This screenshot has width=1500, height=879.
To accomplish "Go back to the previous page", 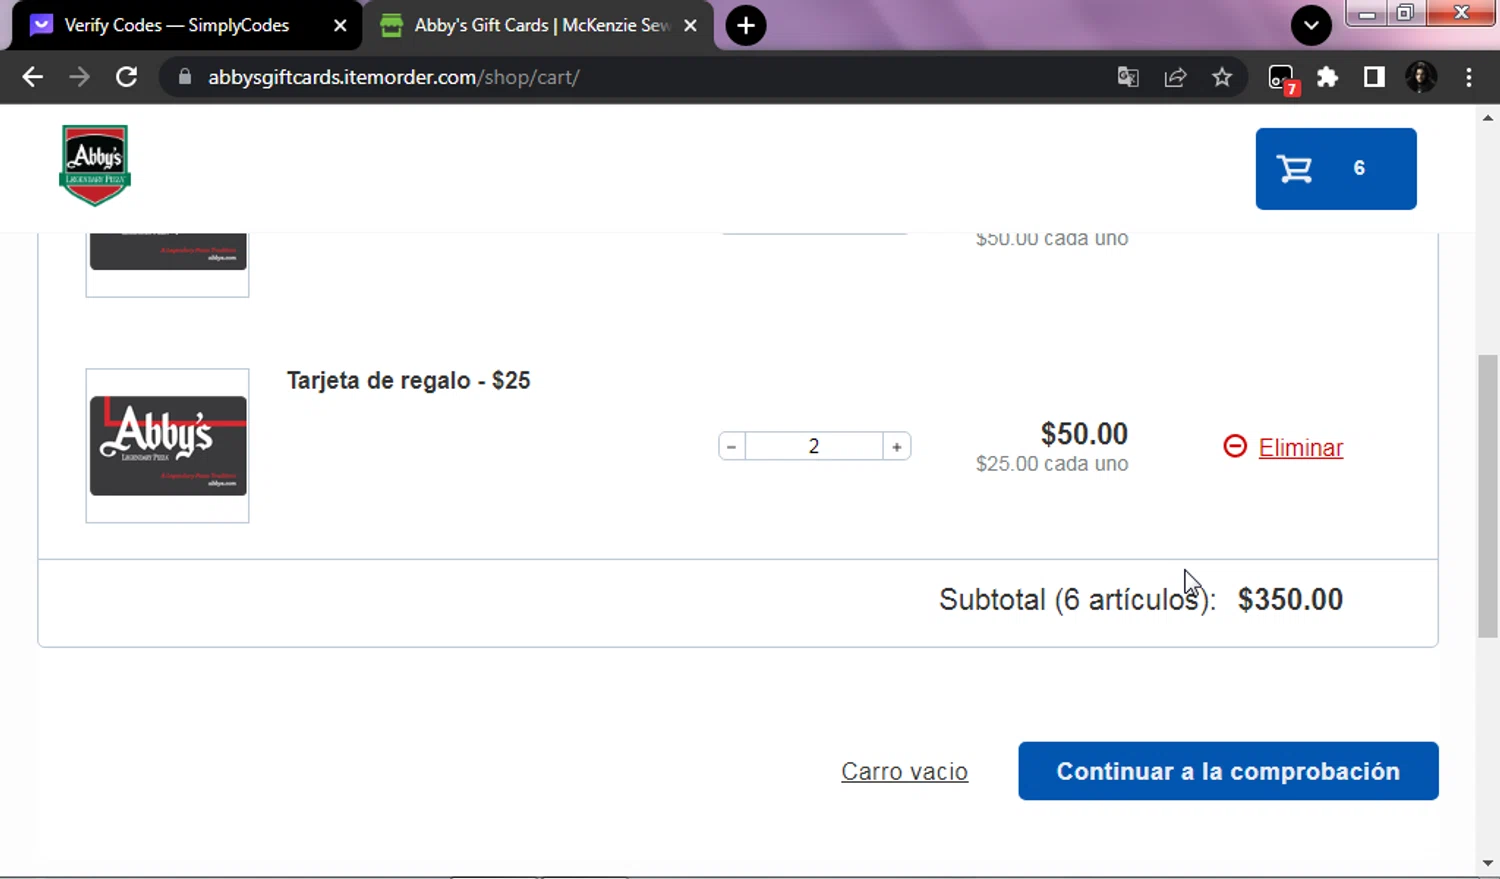I will (32, 77).
